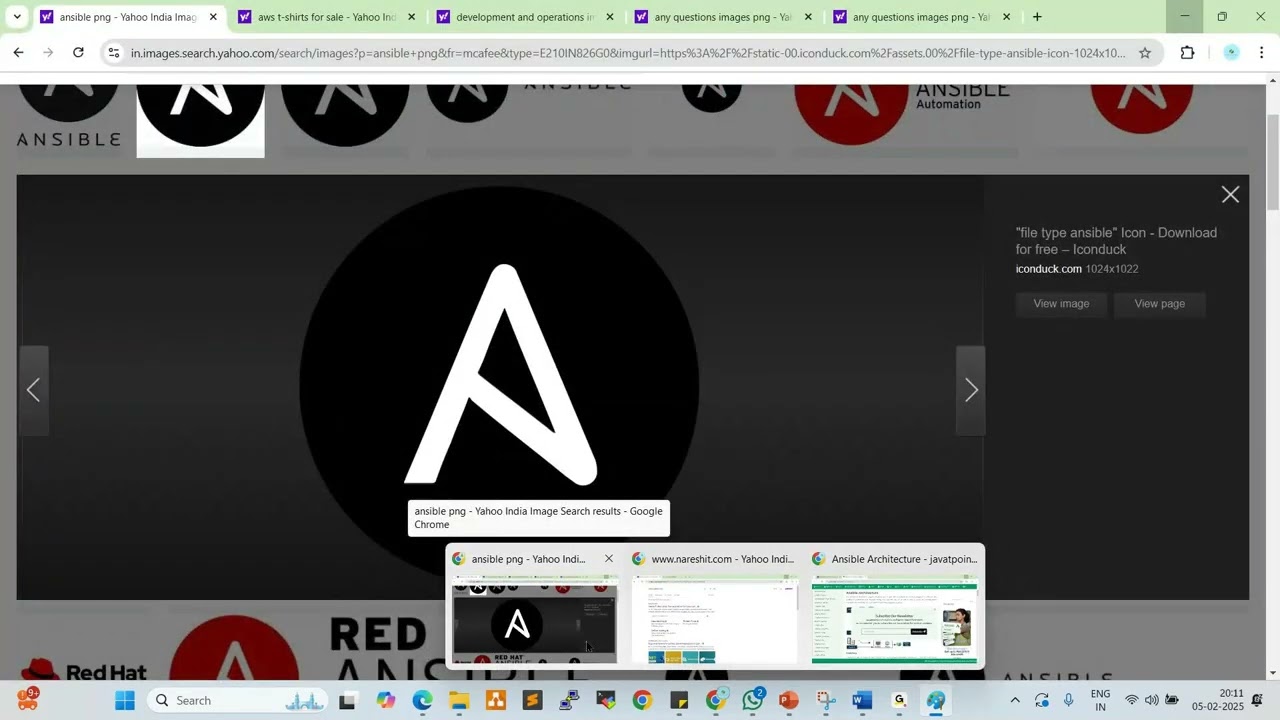Show the next image in the viewer

[971, 390]
